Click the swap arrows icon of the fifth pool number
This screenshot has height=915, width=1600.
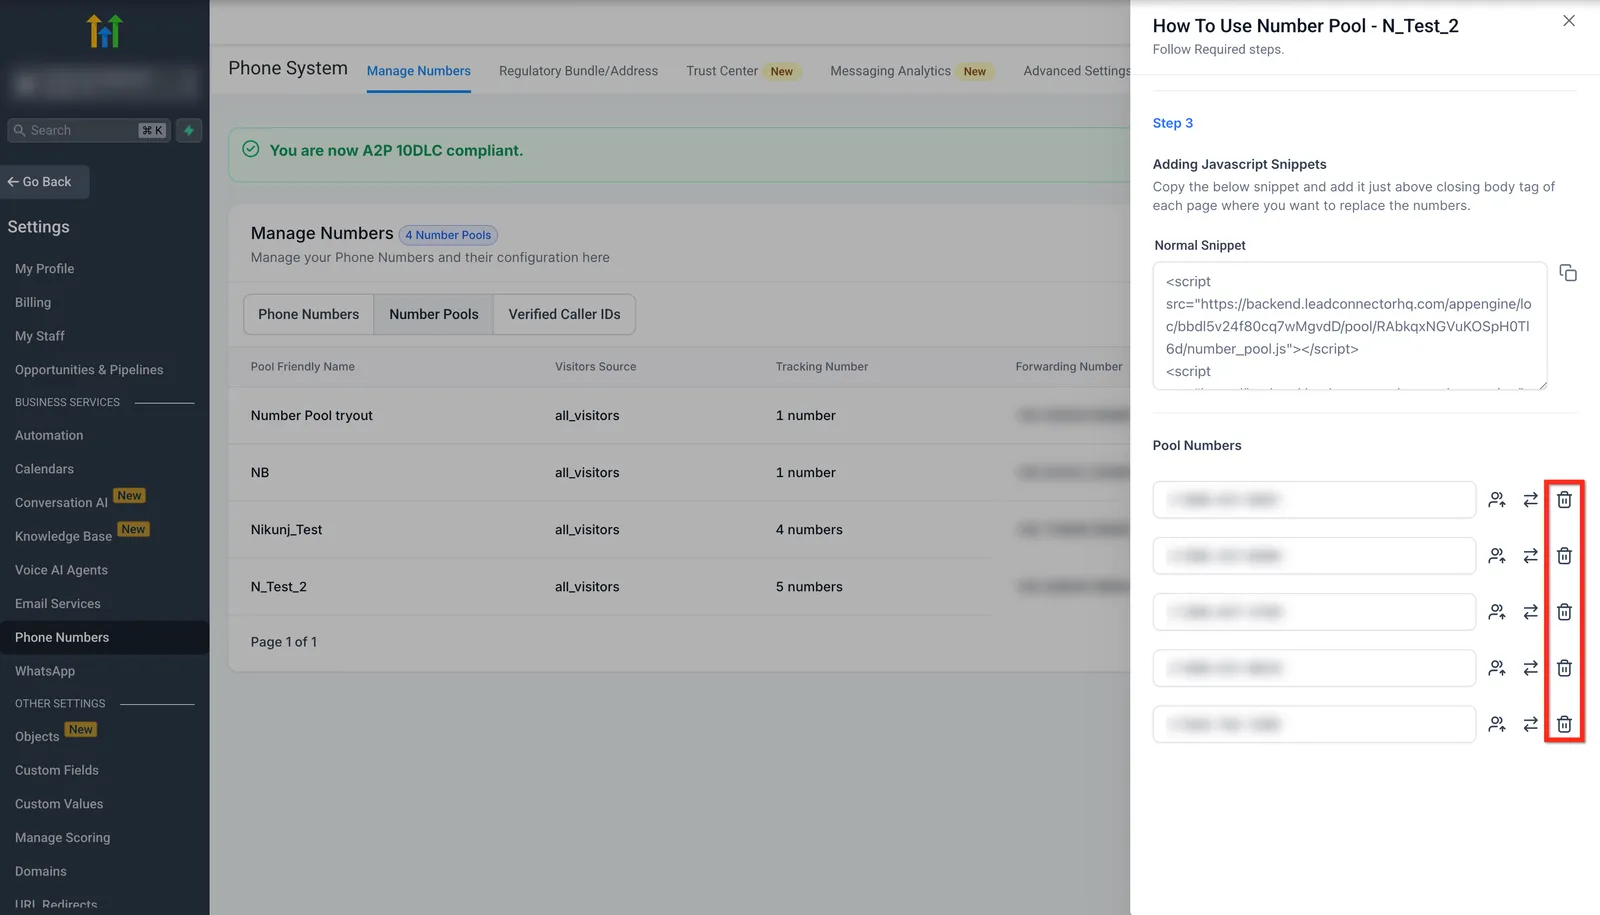[x=1531, y=723]
